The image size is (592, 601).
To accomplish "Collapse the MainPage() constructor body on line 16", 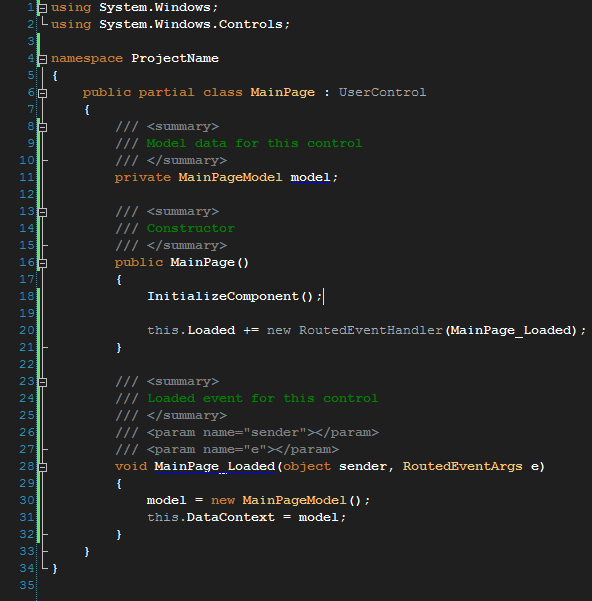I will [x=43, y=263].
